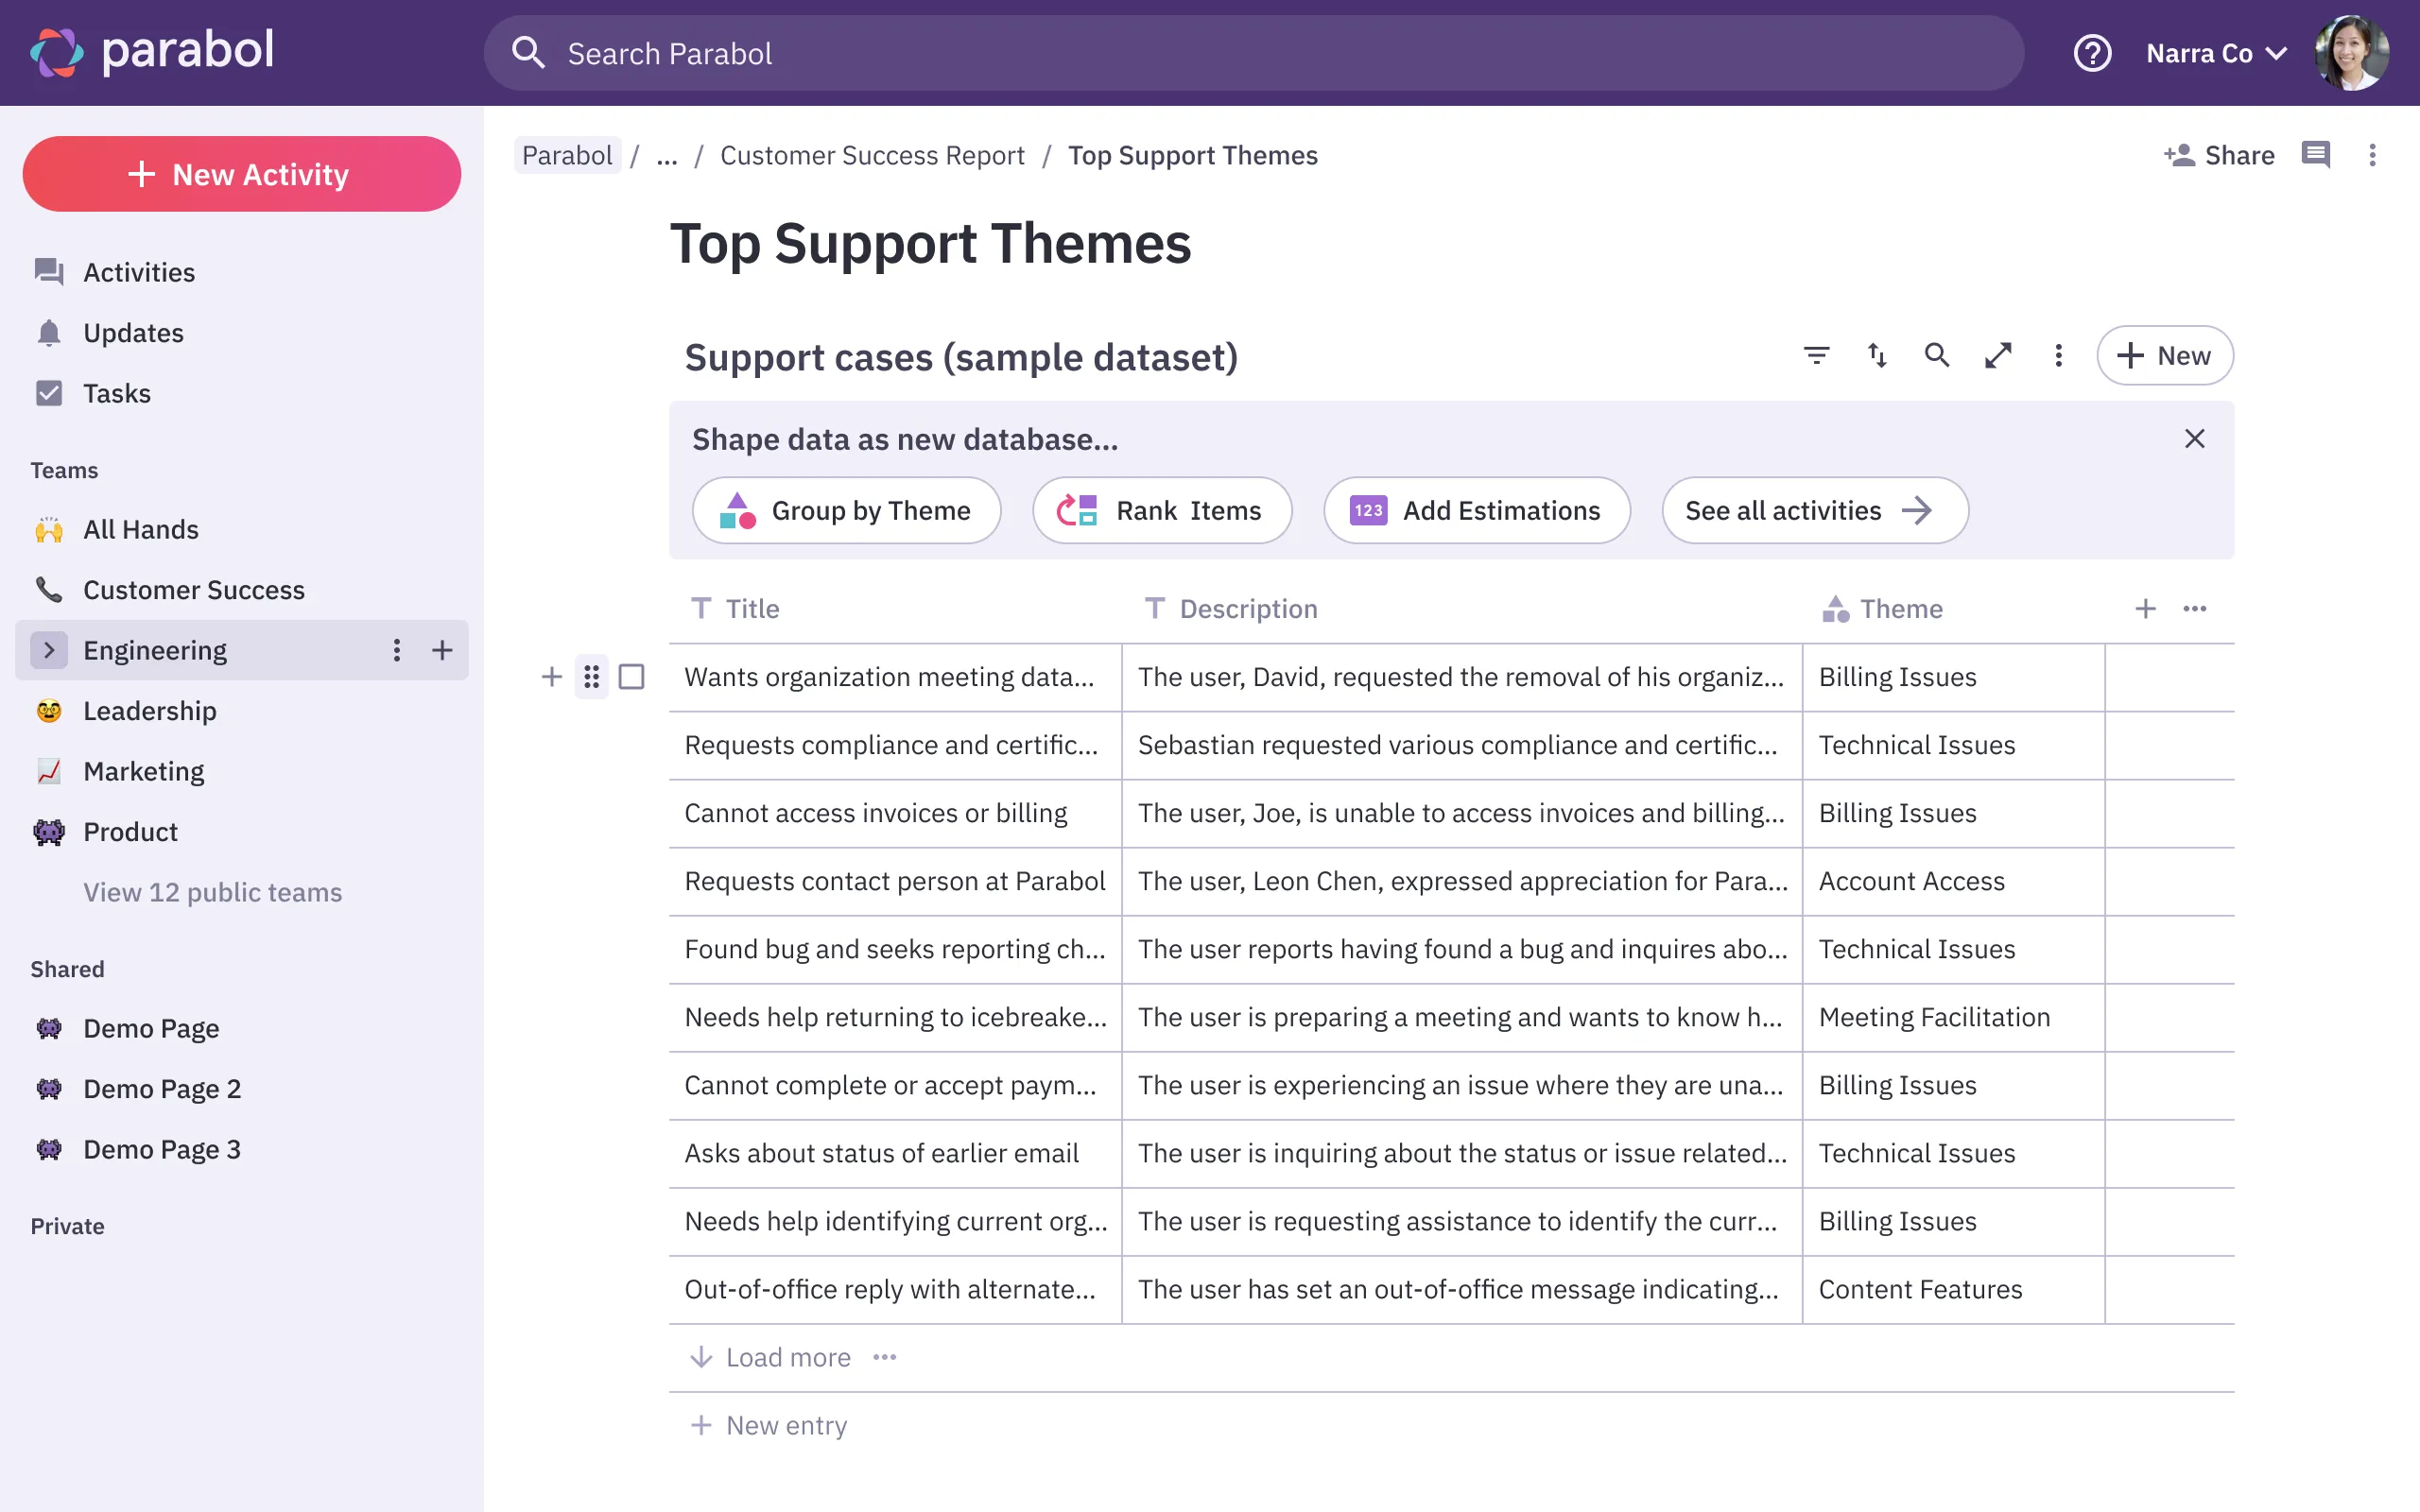The image size is (2420, 1512).
Task: Open Demo Page 2
Action: 162,1089
